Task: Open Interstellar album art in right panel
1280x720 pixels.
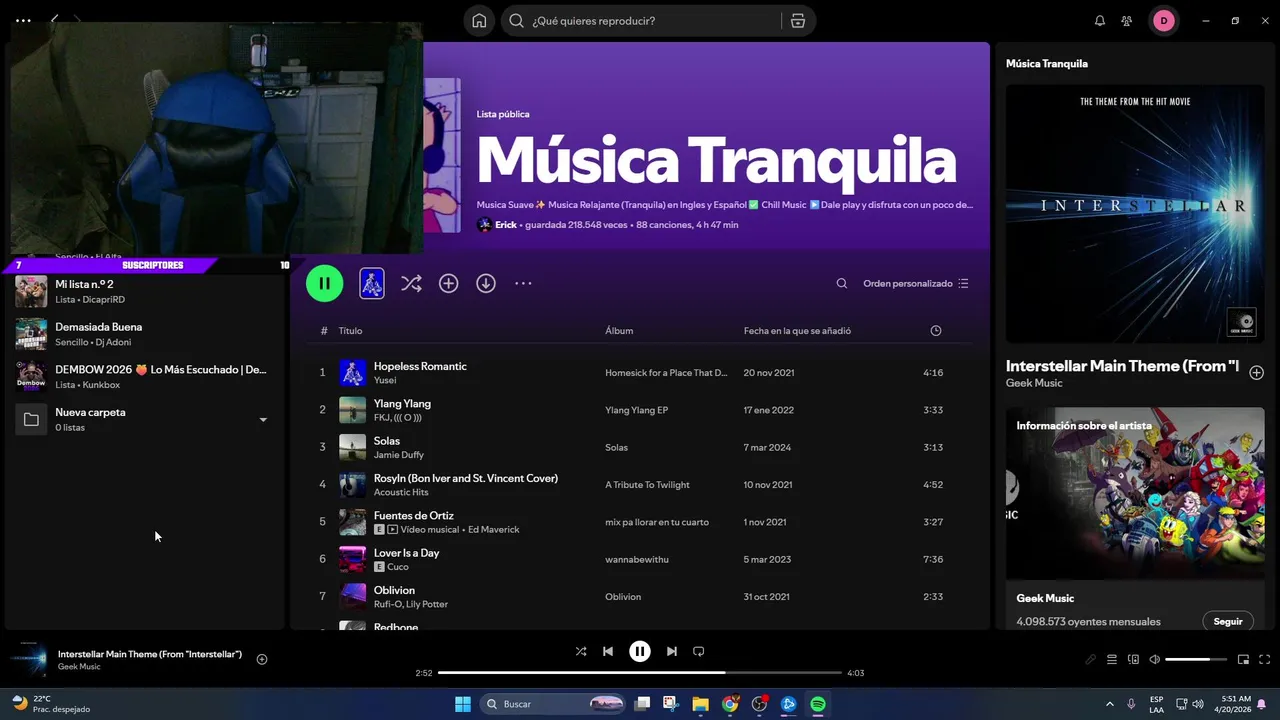Action: (1135, 214)
